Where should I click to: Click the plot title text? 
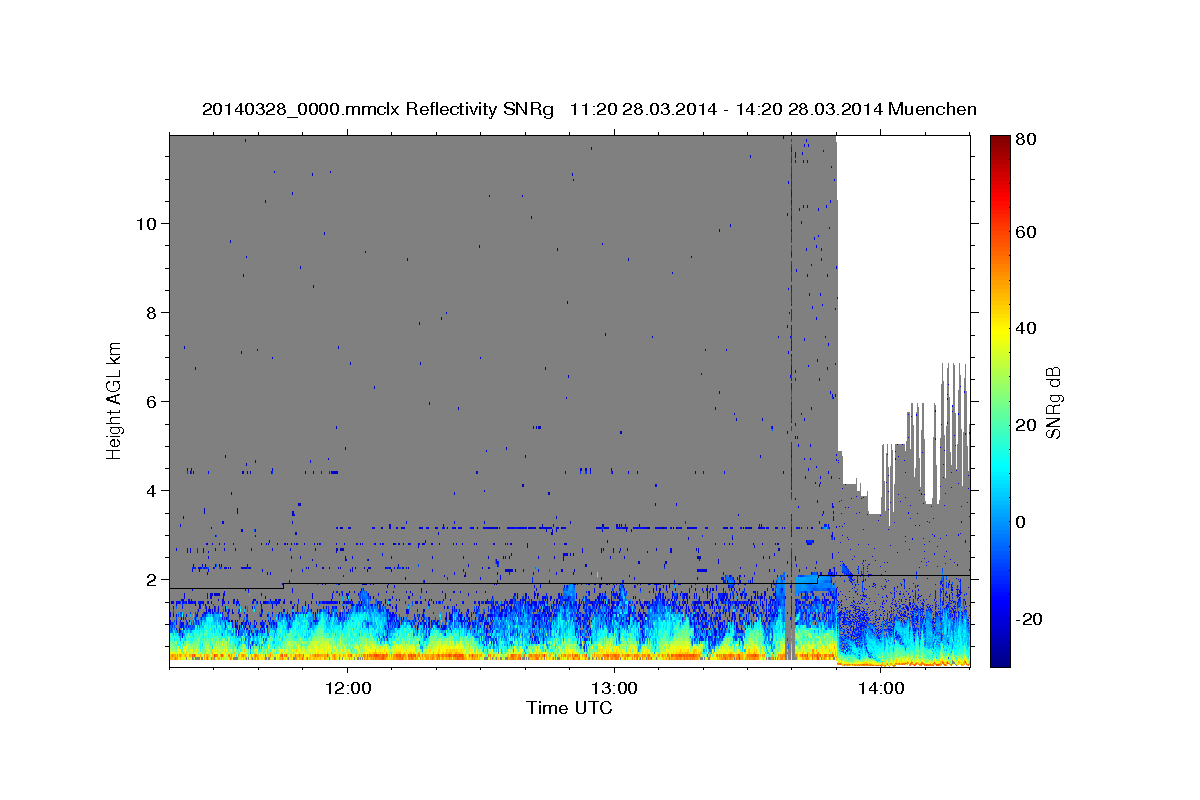(x=589, y=109)
